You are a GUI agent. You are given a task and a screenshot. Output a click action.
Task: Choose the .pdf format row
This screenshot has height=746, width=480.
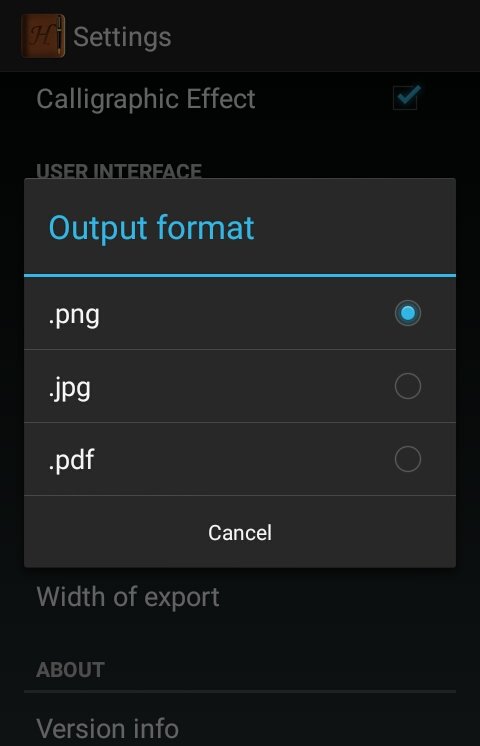240,459
